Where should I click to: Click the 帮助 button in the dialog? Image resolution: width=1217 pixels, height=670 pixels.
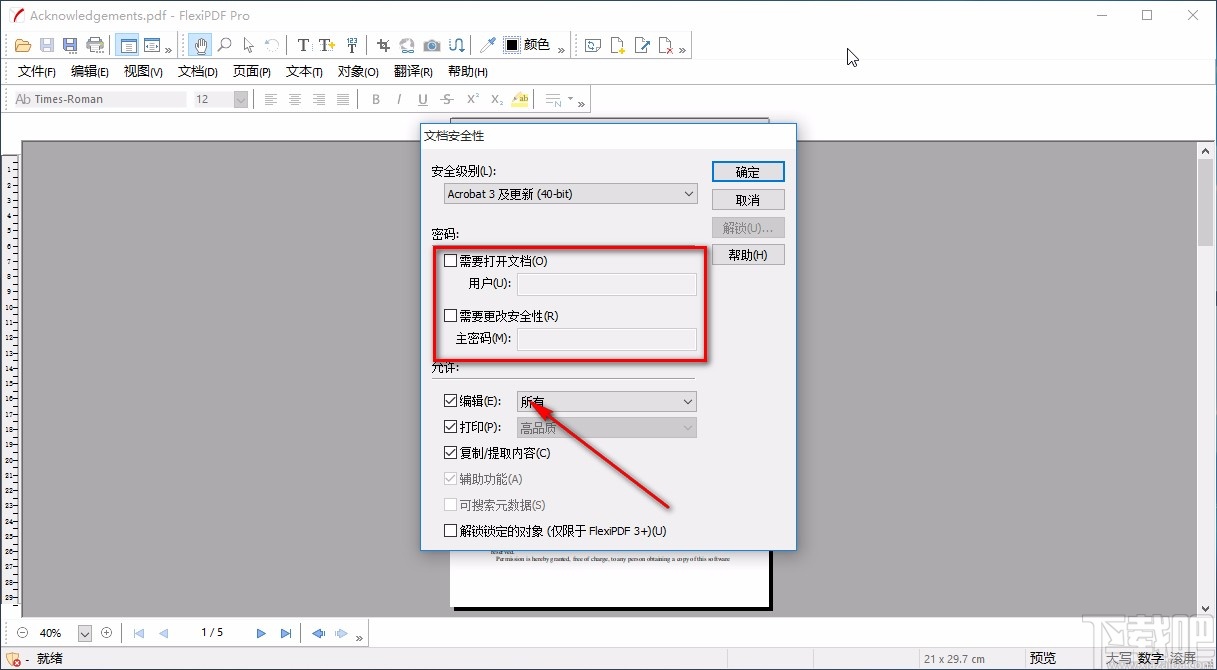click(x=748, y=254)
